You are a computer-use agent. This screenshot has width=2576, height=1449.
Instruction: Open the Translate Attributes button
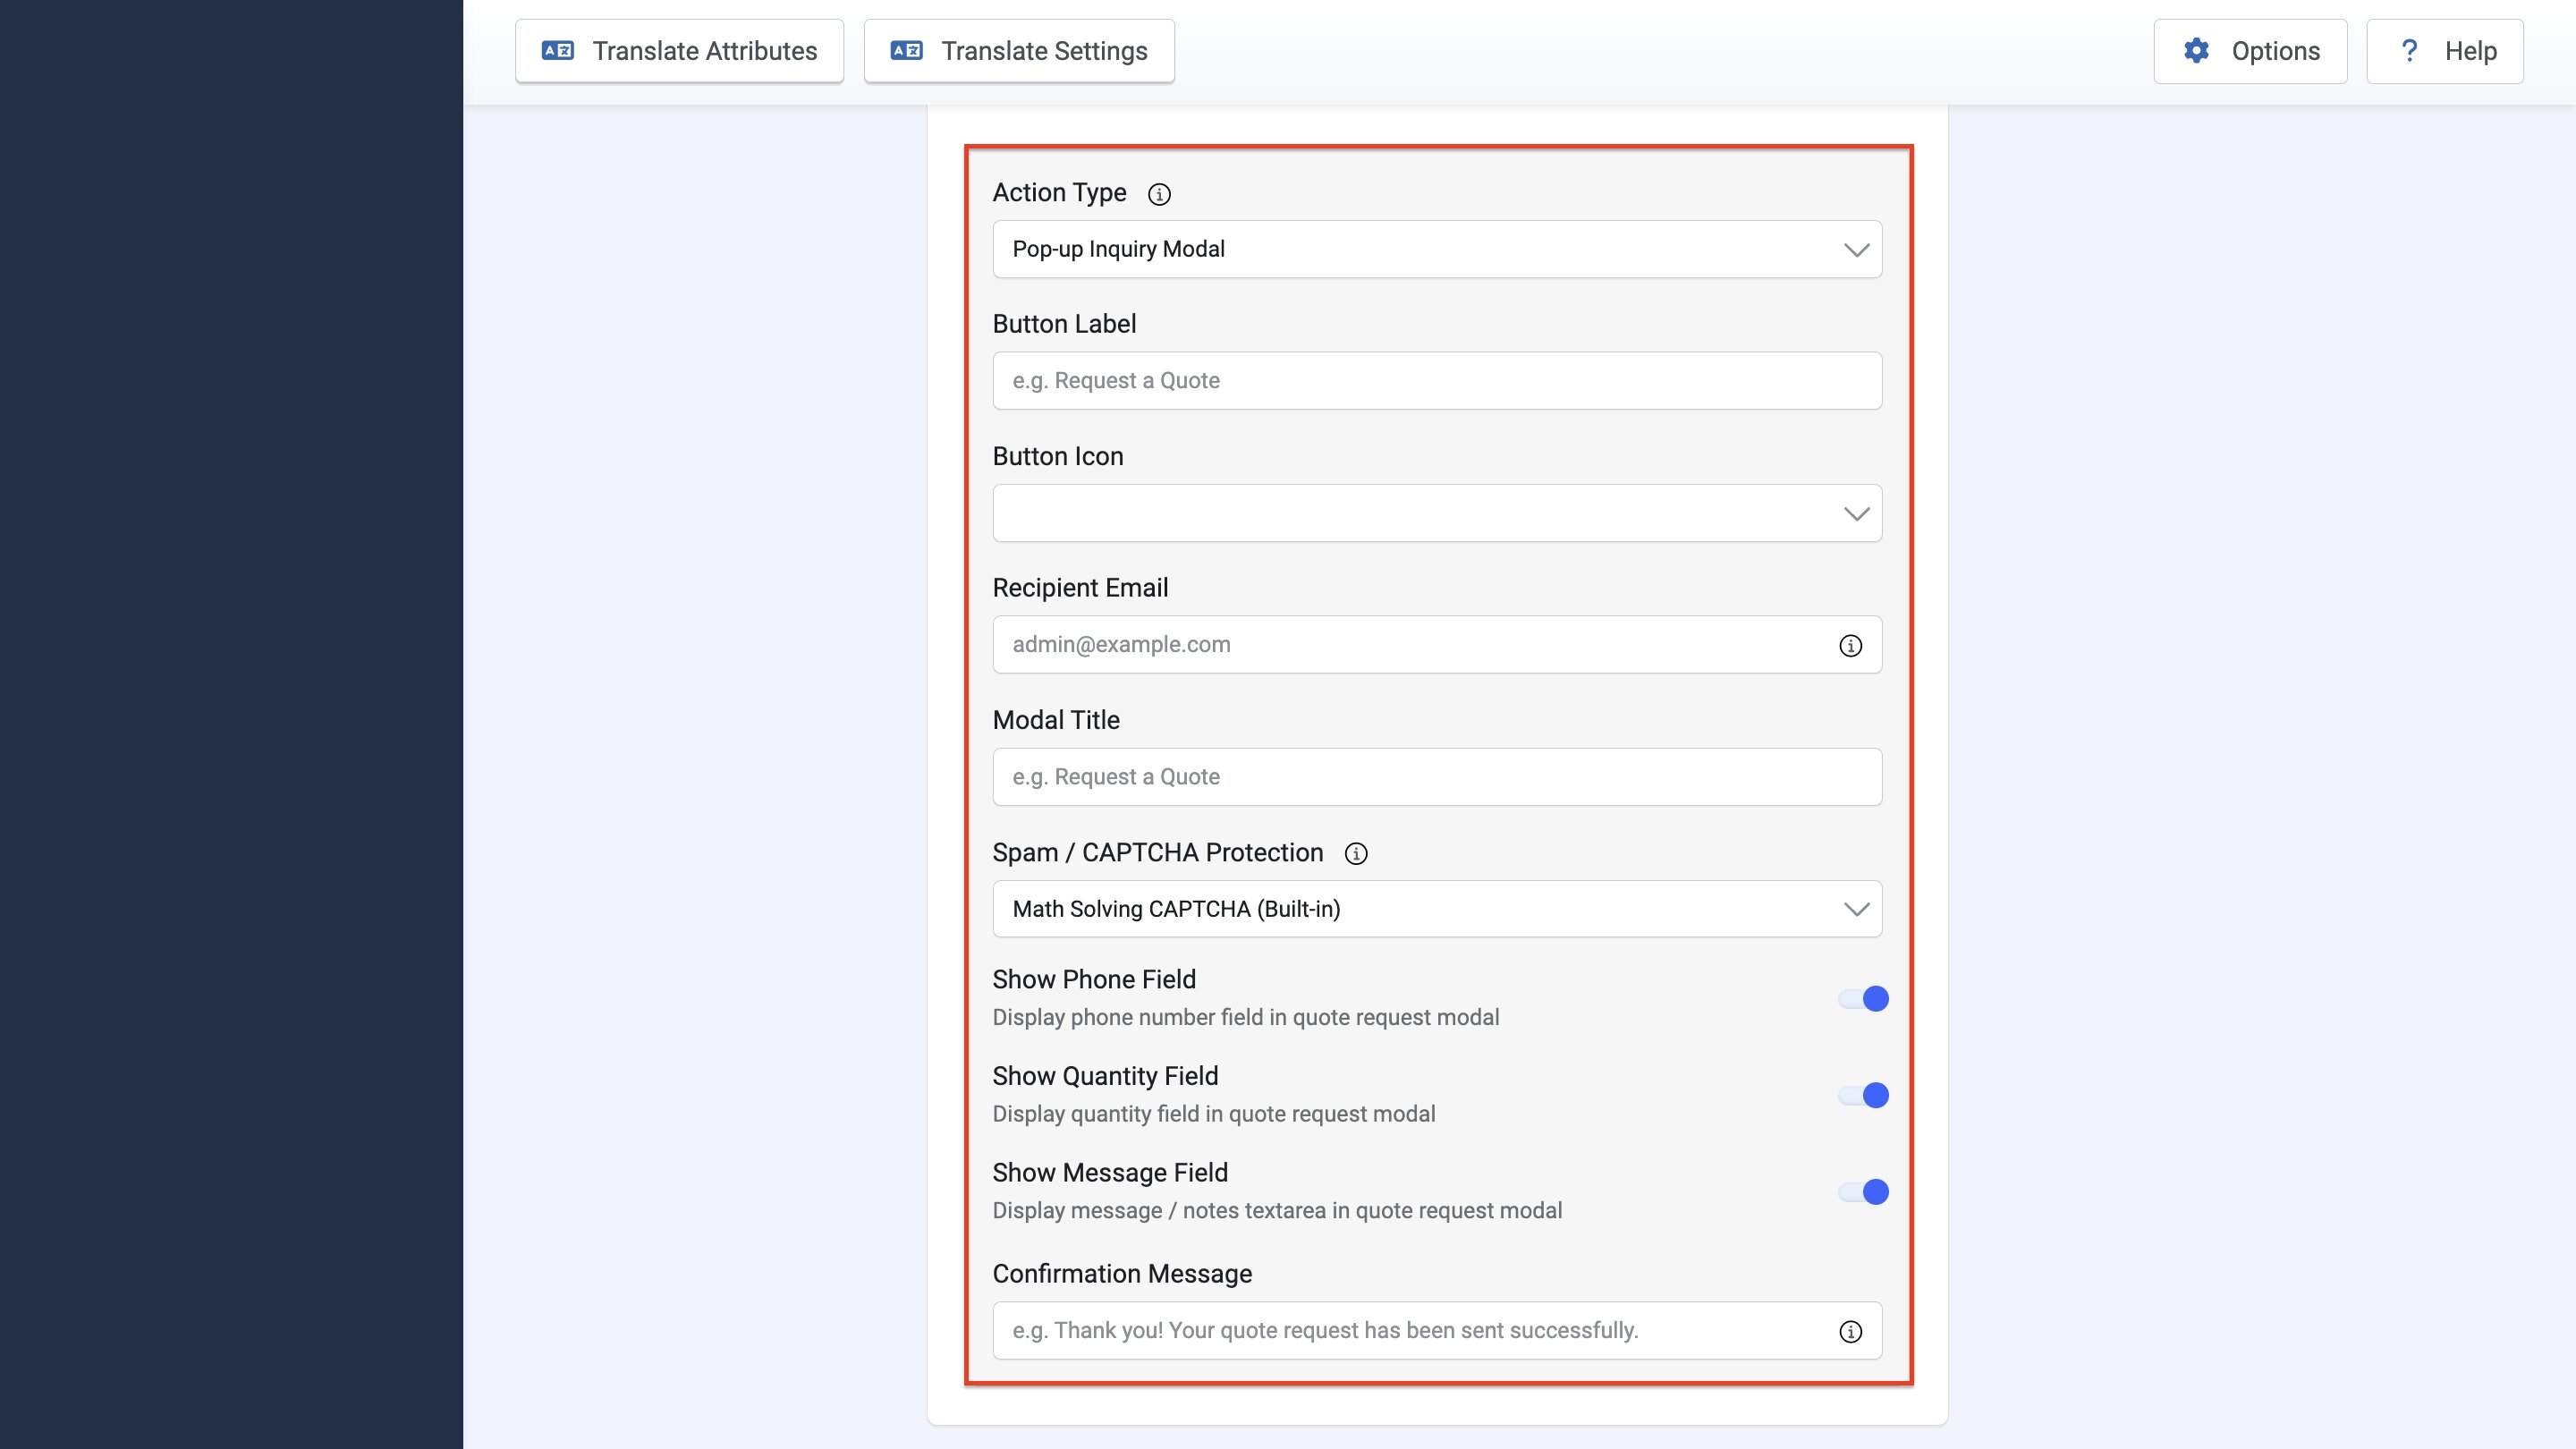point(679,51)
